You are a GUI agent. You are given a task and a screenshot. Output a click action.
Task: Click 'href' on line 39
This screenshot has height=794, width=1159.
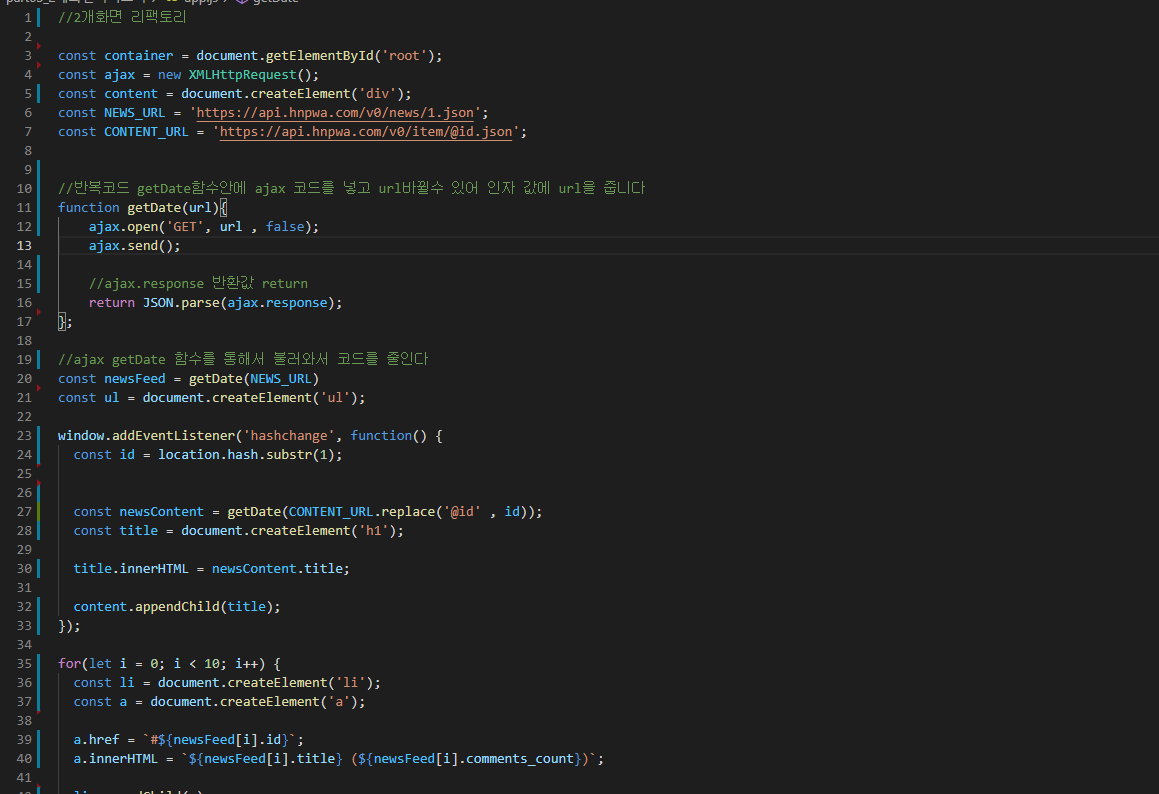[103, 740]
